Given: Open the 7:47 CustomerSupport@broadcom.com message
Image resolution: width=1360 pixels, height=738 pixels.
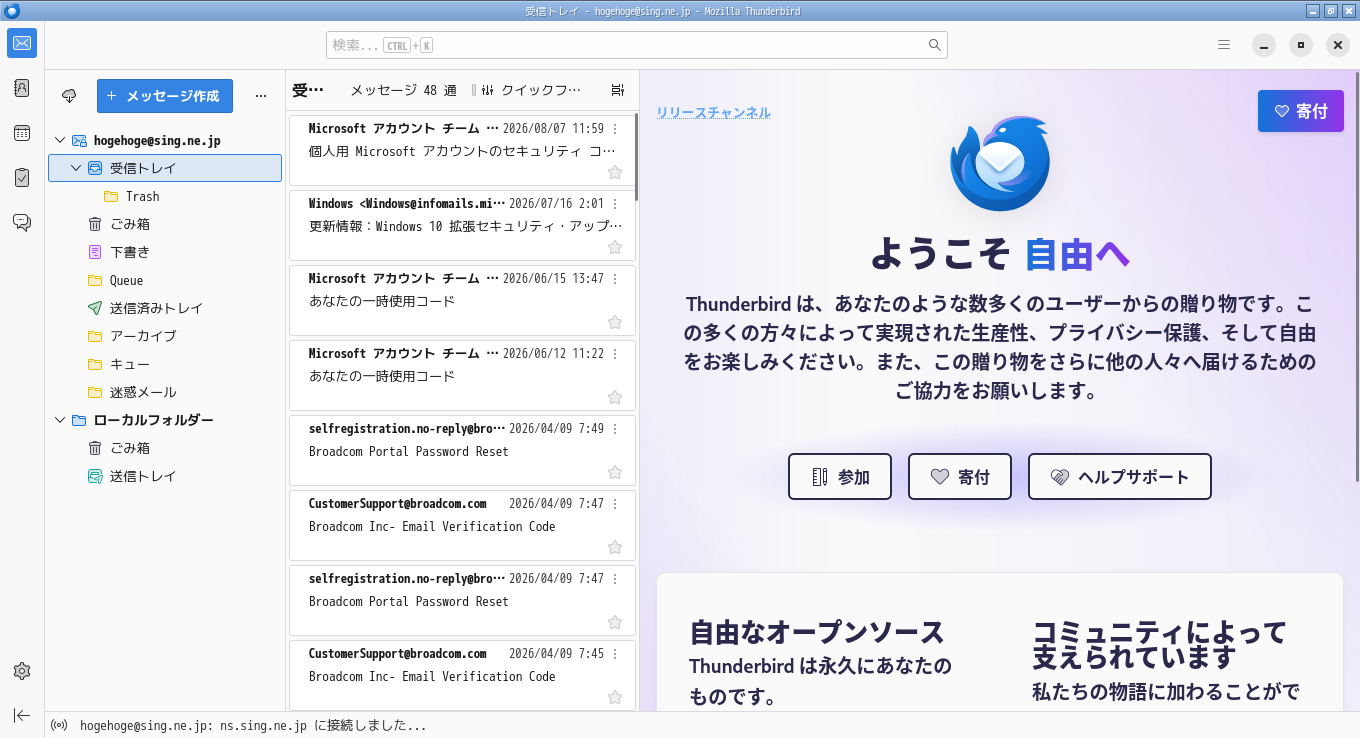Looking at the screenshot, I should (x=462, y=526).
